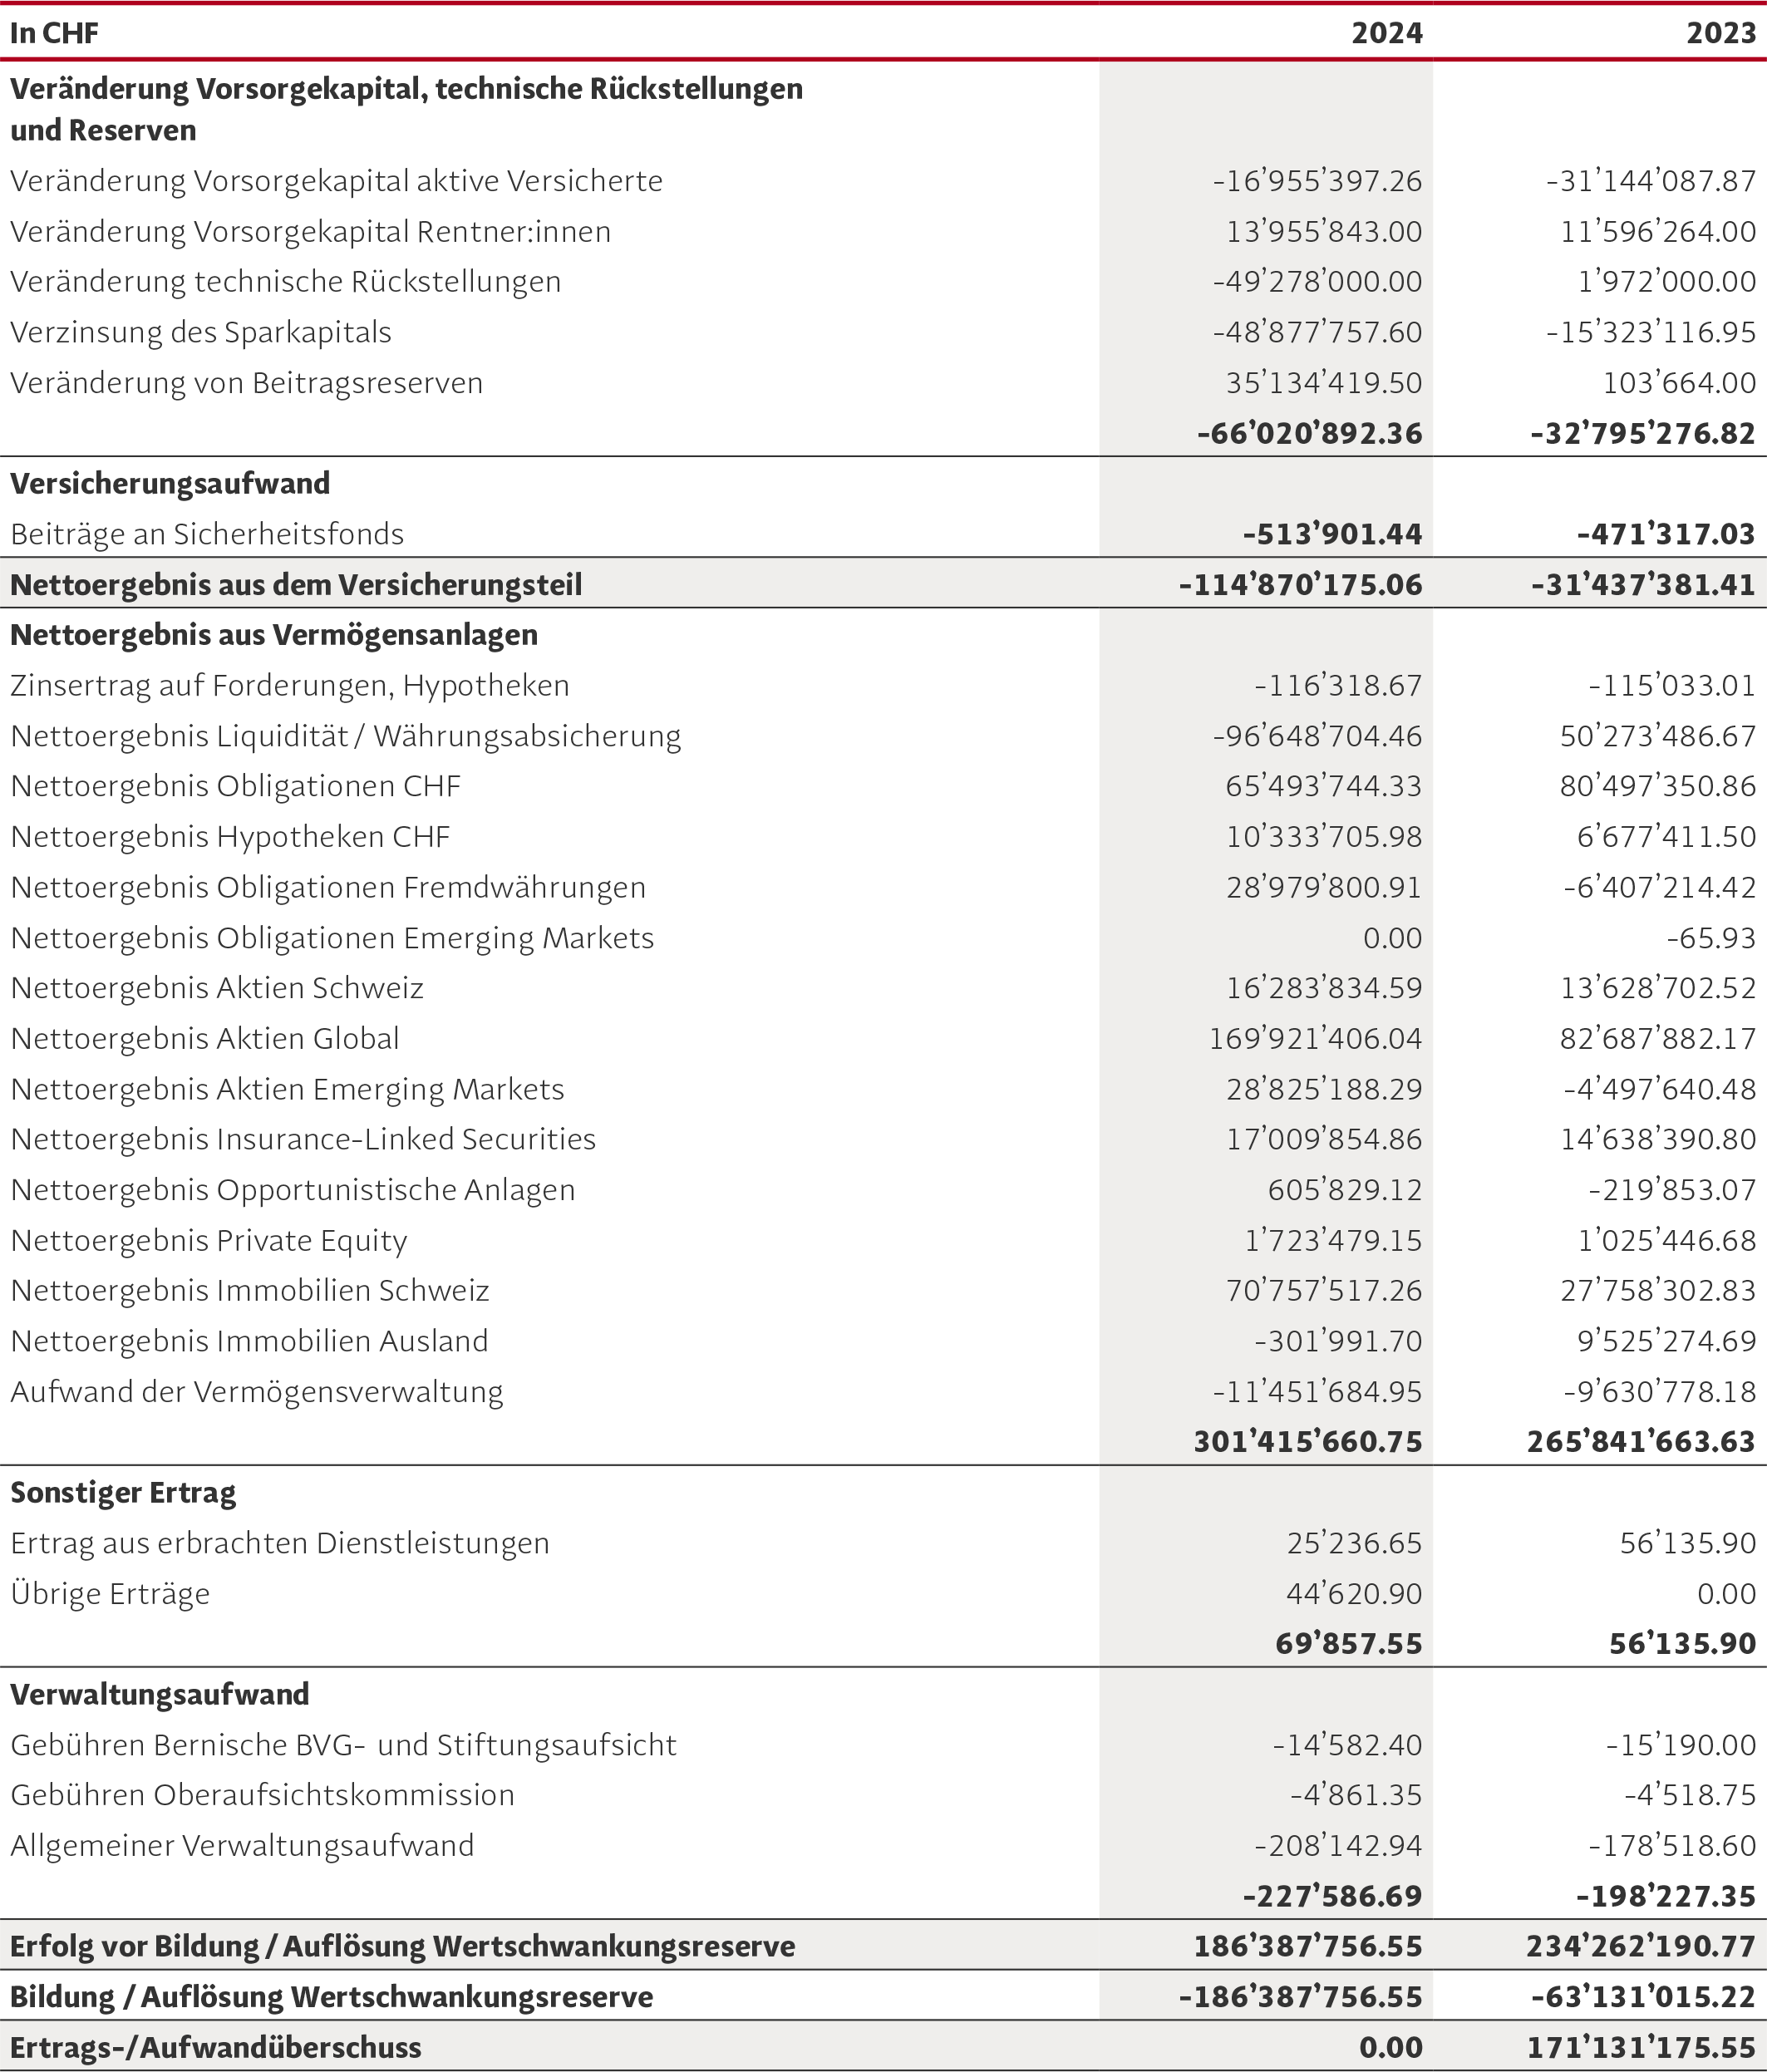
Task: Click the 'Gebühren Oberaufsichtskommission' row label
Action: tap(262, 1794)
